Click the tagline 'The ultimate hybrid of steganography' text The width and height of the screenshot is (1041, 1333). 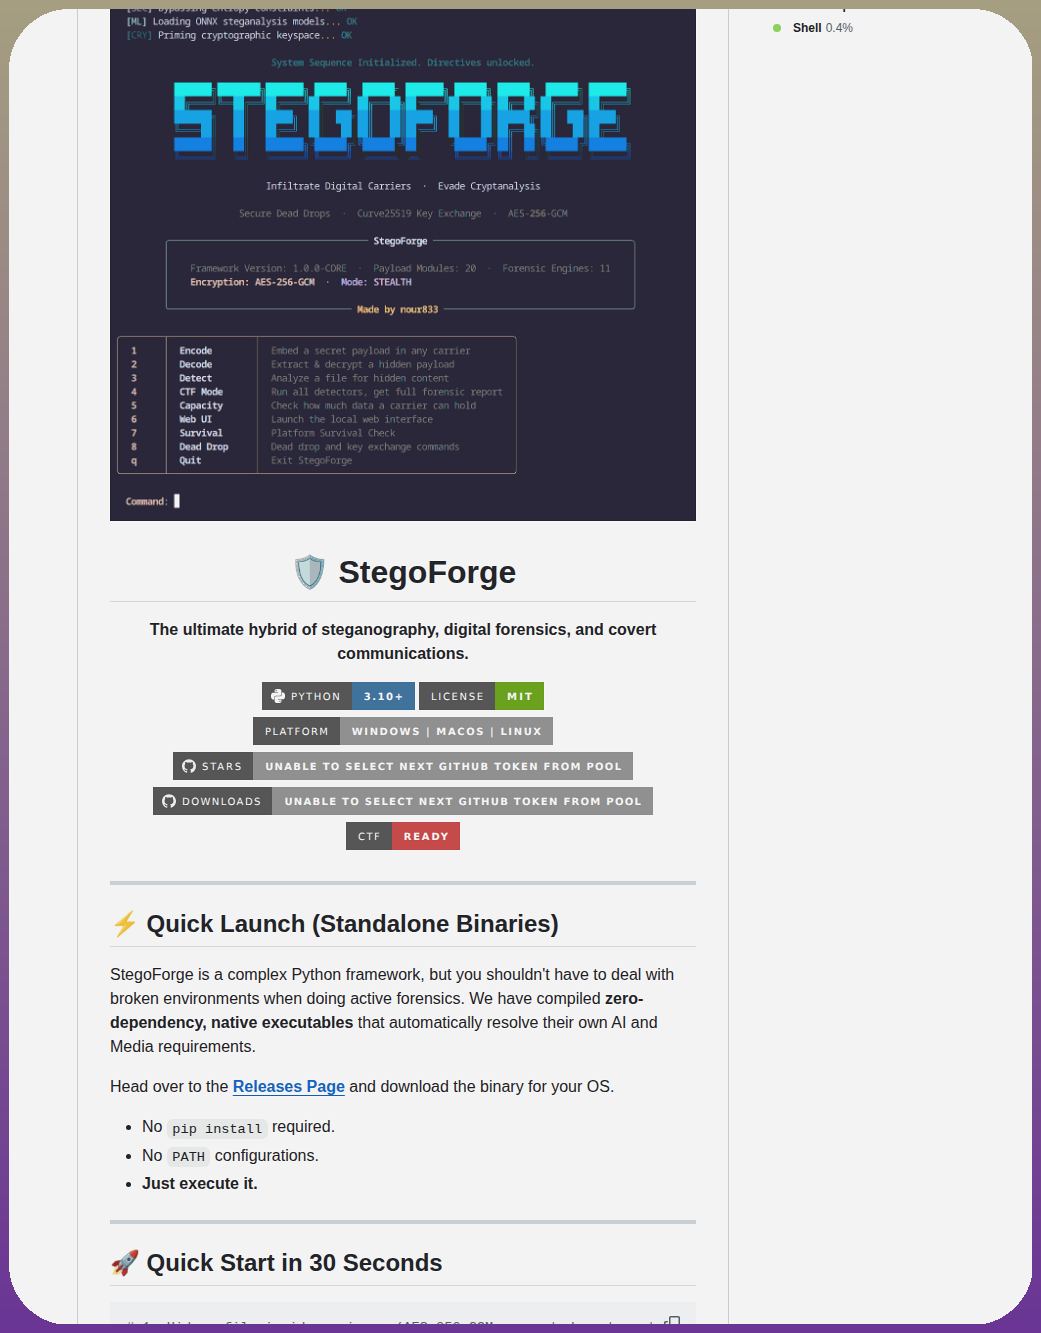click(x=403, y=641)
